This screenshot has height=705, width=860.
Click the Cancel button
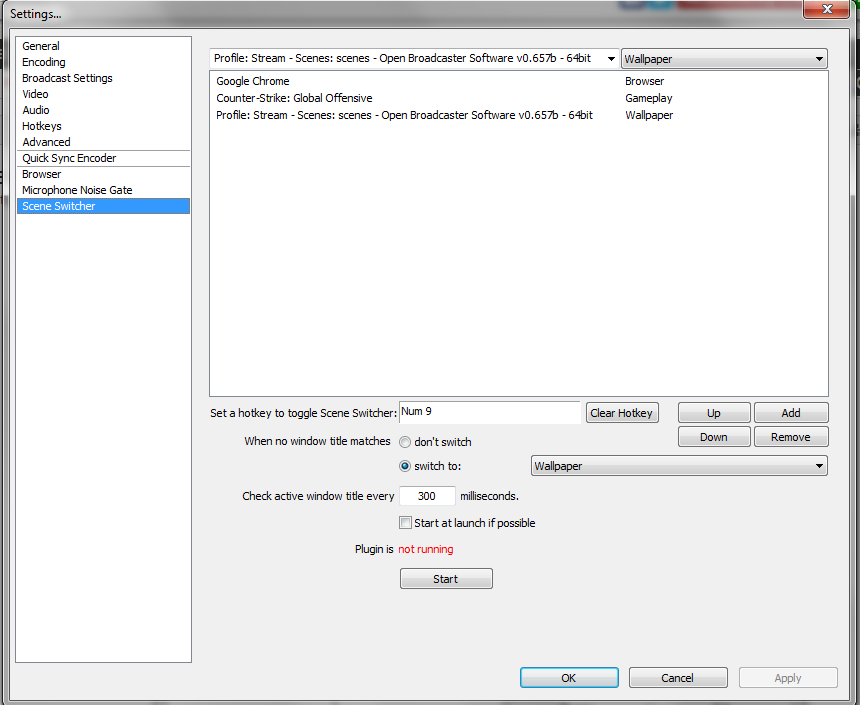tap(677, 678)
